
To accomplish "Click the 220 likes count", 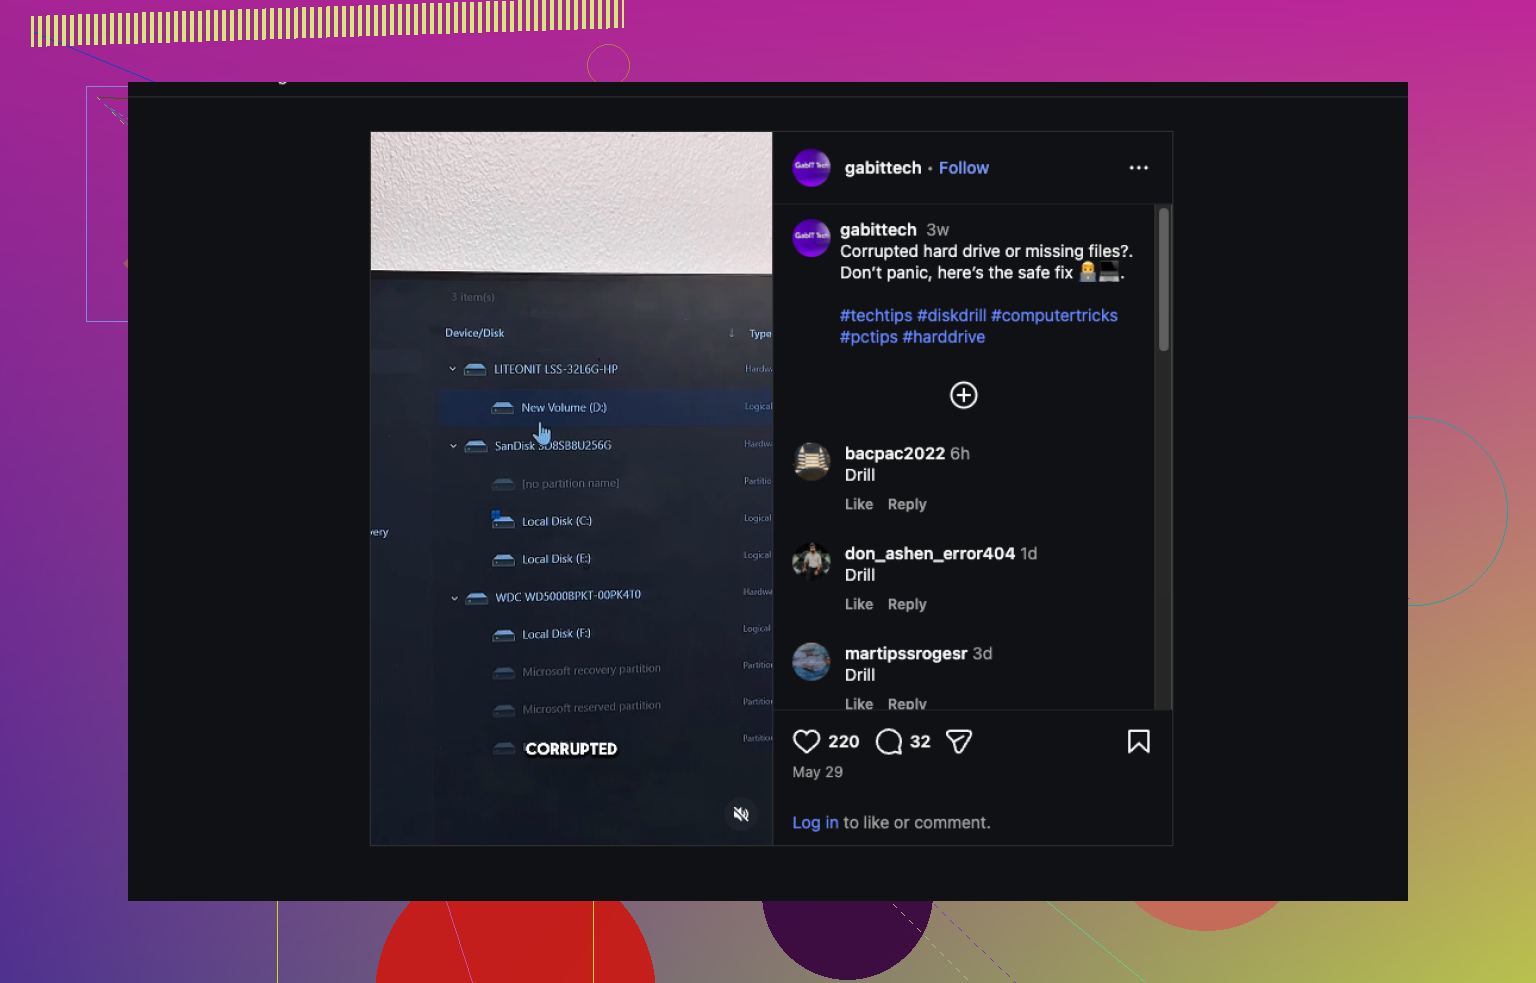I will (x=843, y=741).
